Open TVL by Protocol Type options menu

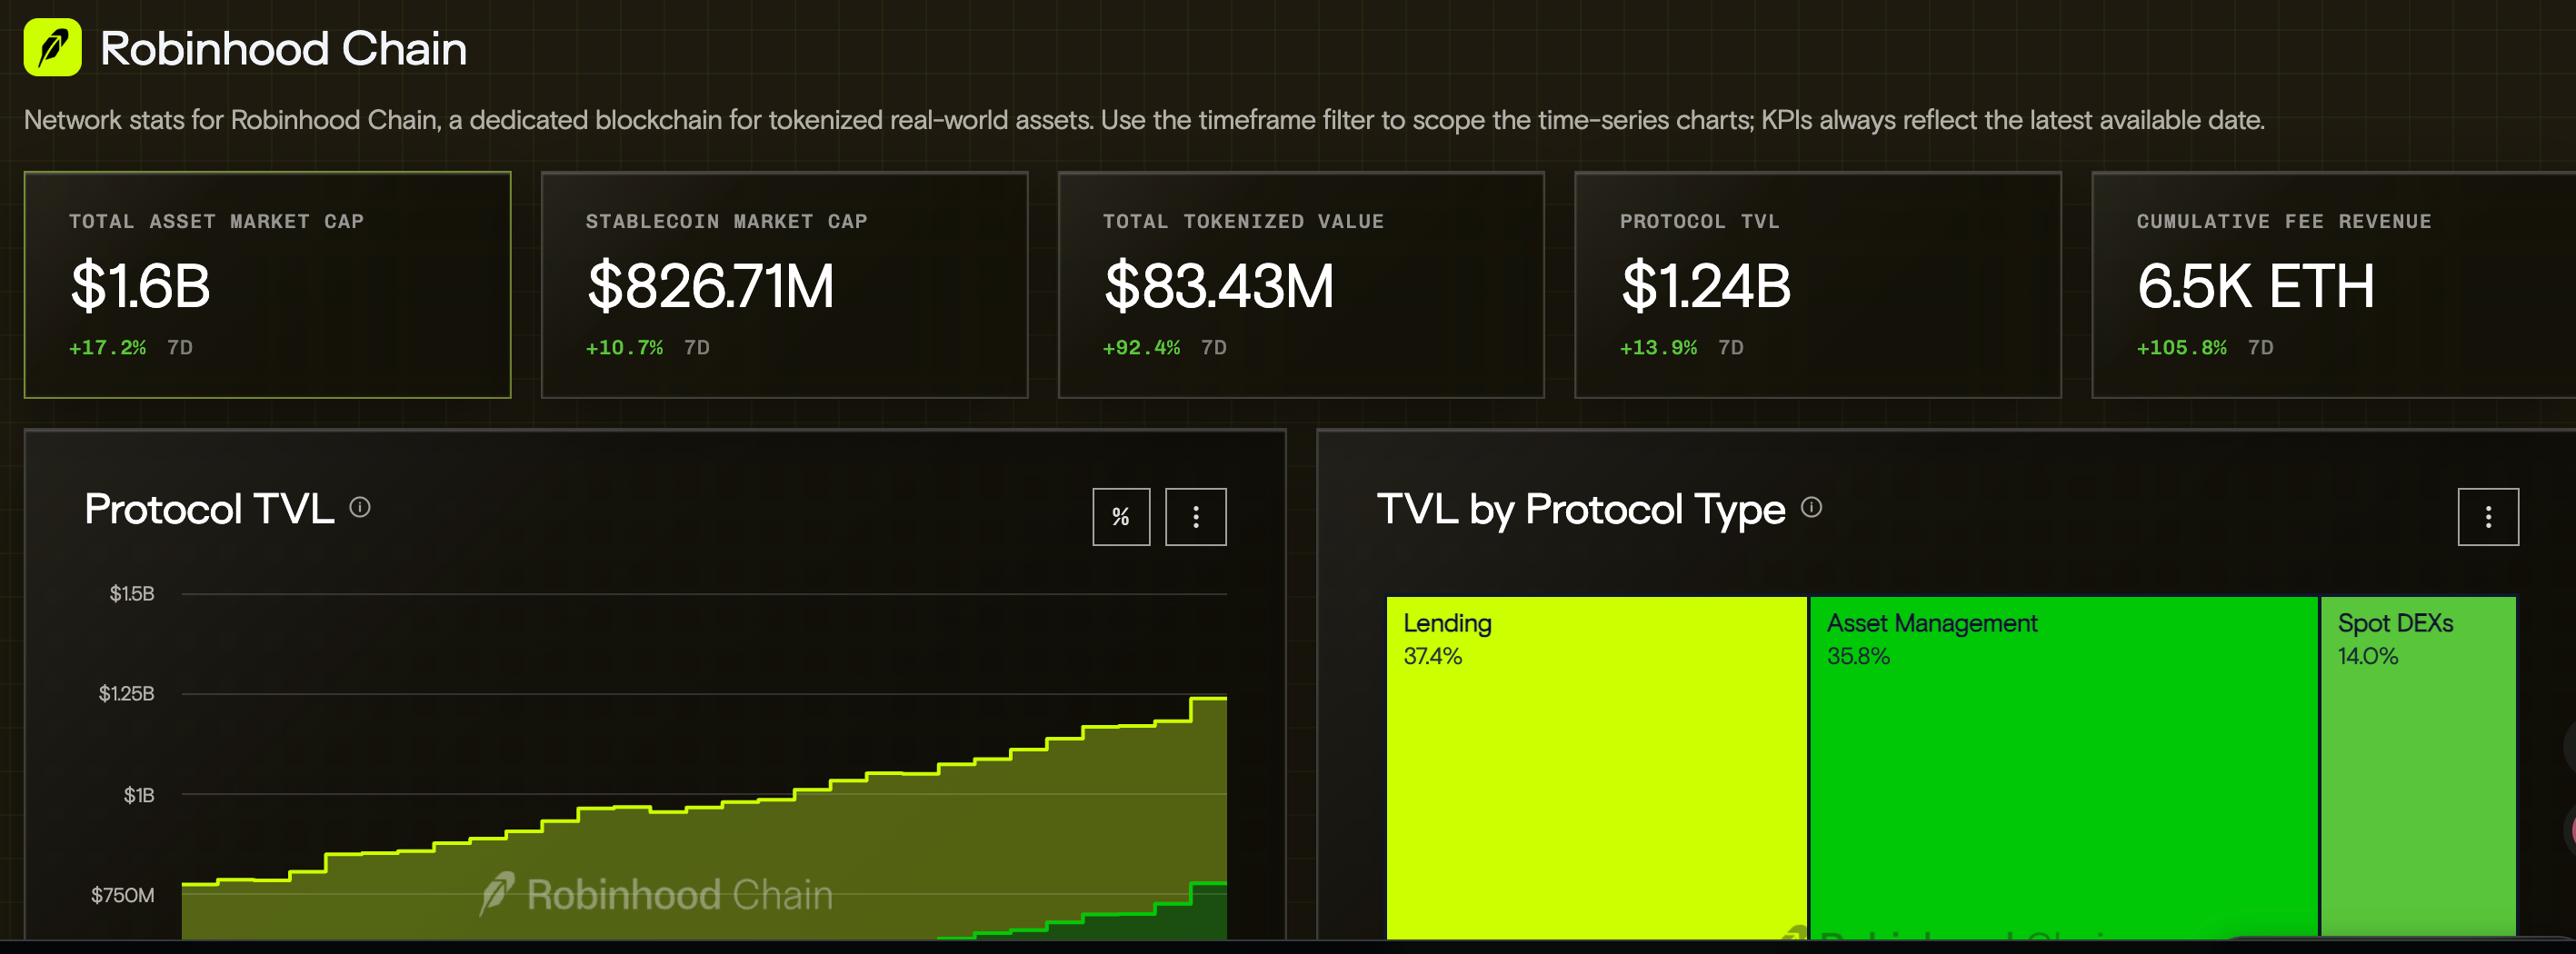[x=2488, y=517]
